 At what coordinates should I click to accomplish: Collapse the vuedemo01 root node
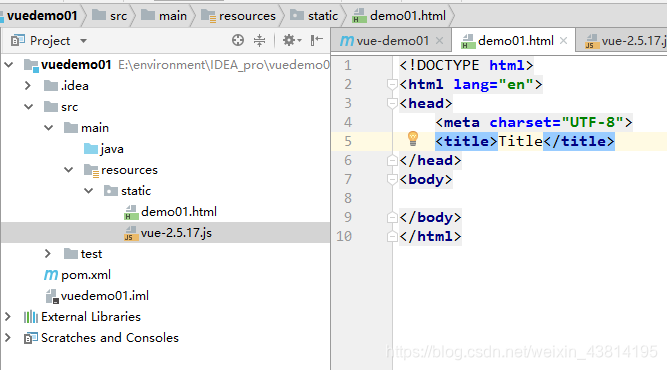[x=9, y=65]
